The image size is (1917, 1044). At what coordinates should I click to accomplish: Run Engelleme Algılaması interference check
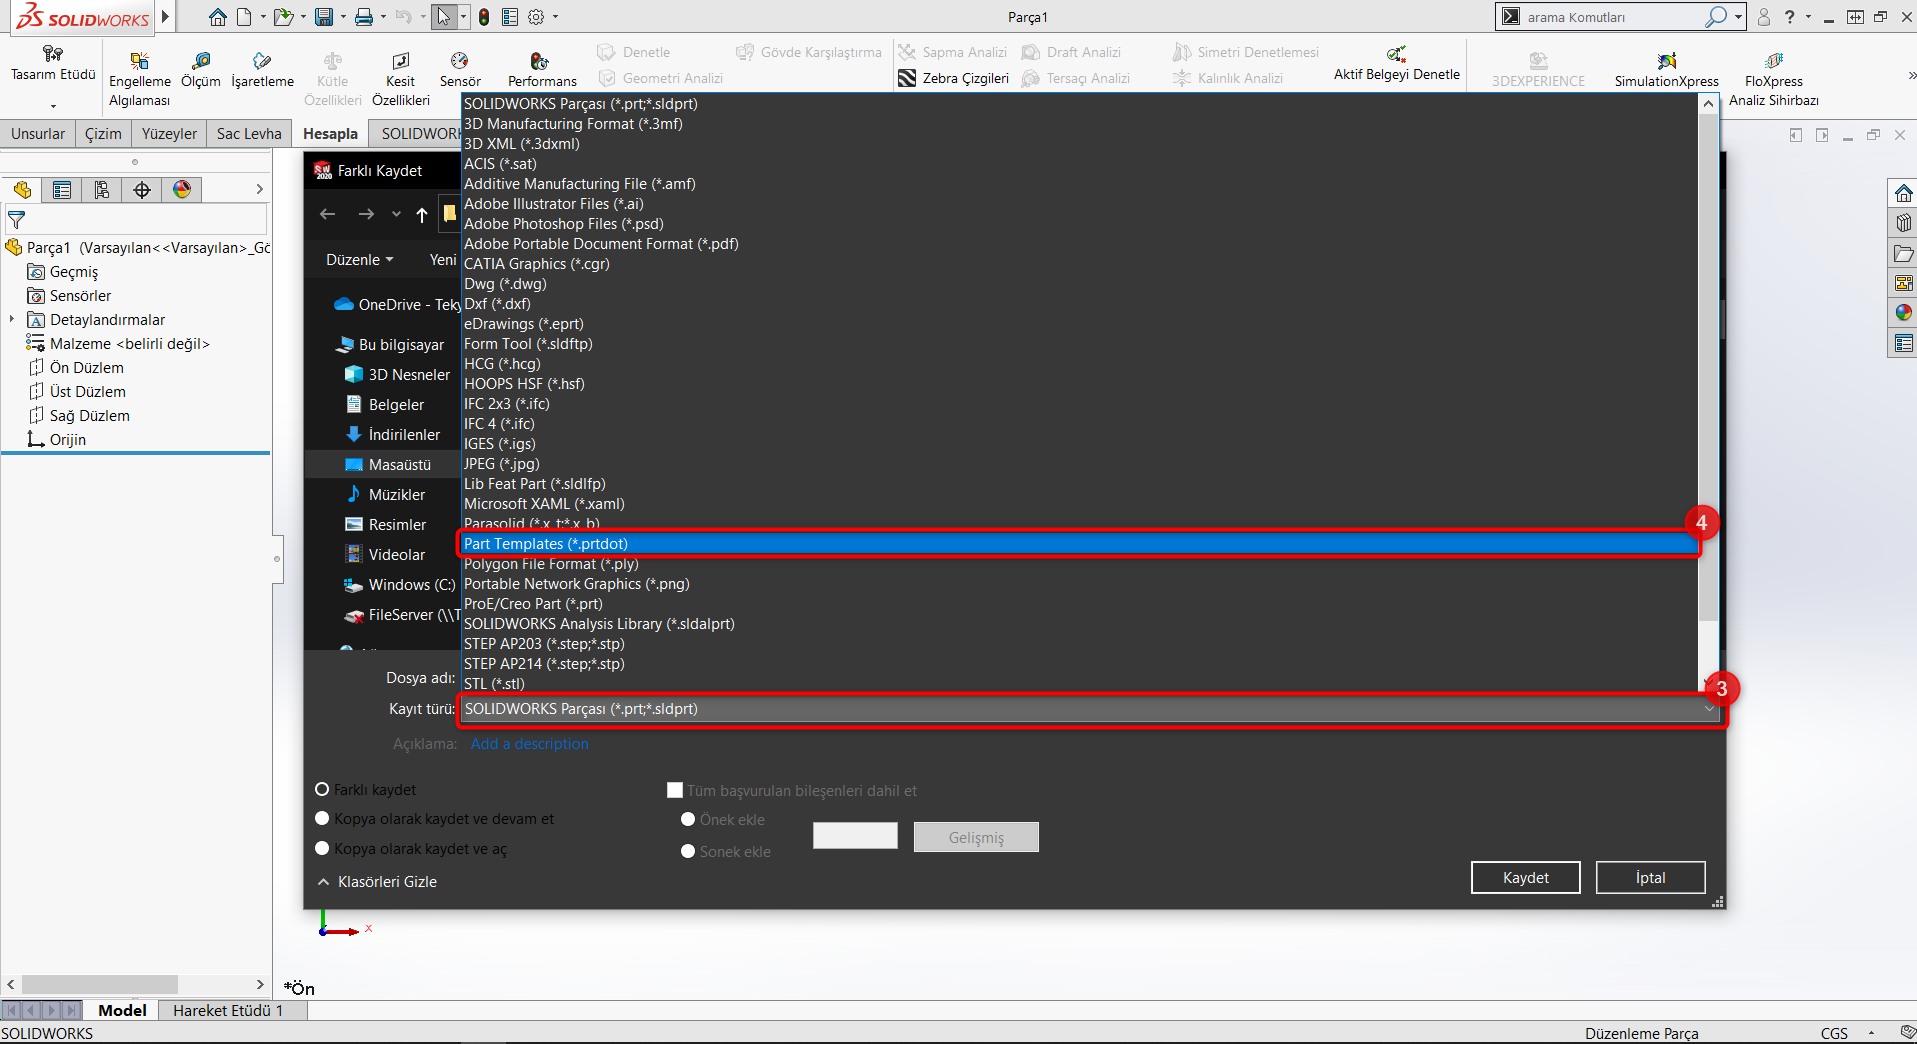[x=140, y=79]
